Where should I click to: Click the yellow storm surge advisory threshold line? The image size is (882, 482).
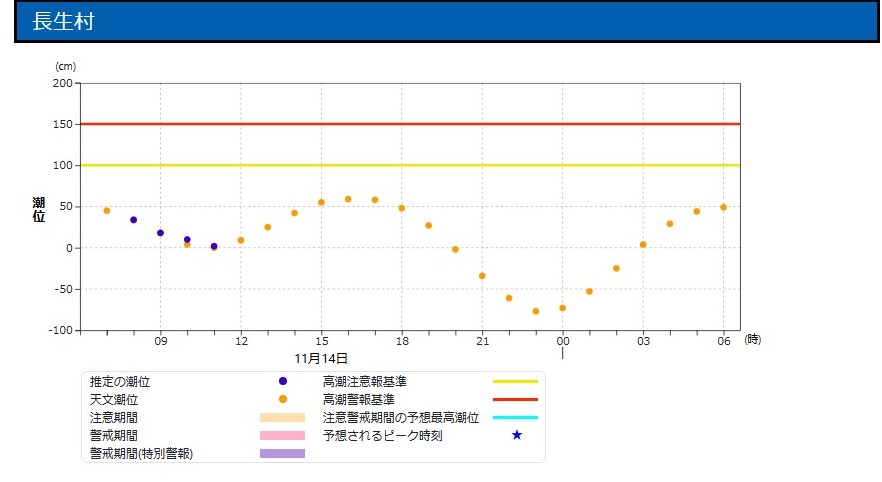[410, 165]
